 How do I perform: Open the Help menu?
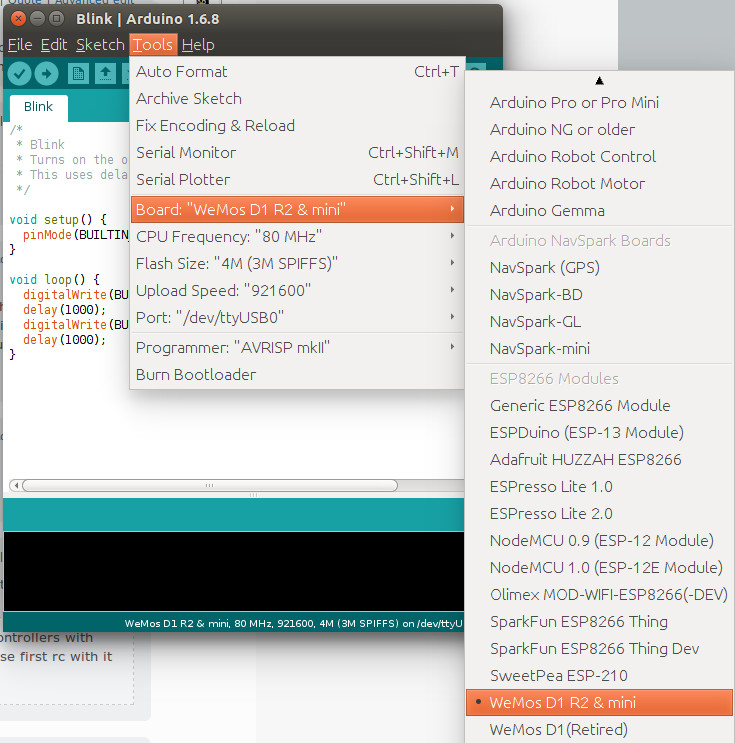coord(198,45)
